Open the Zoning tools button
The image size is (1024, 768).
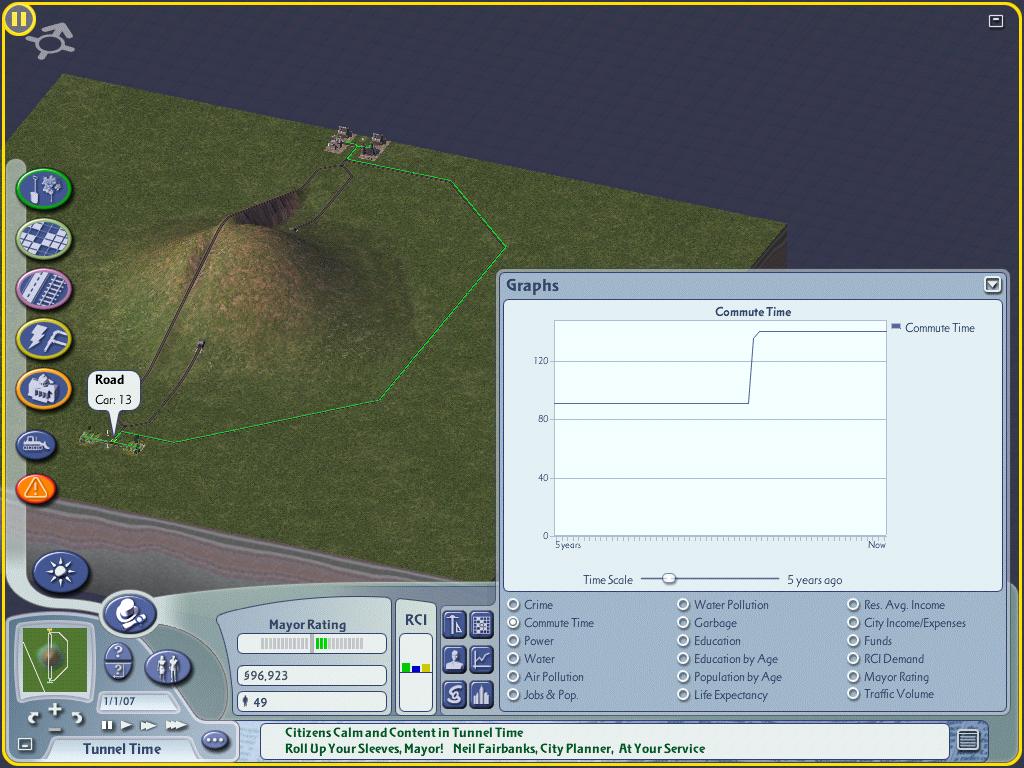pos(44,239)
